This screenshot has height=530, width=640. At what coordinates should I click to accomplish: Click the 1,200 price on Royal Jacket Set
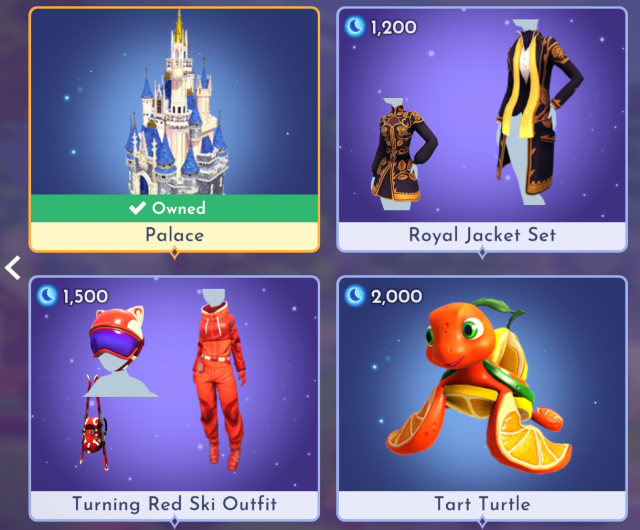[393, 28]
